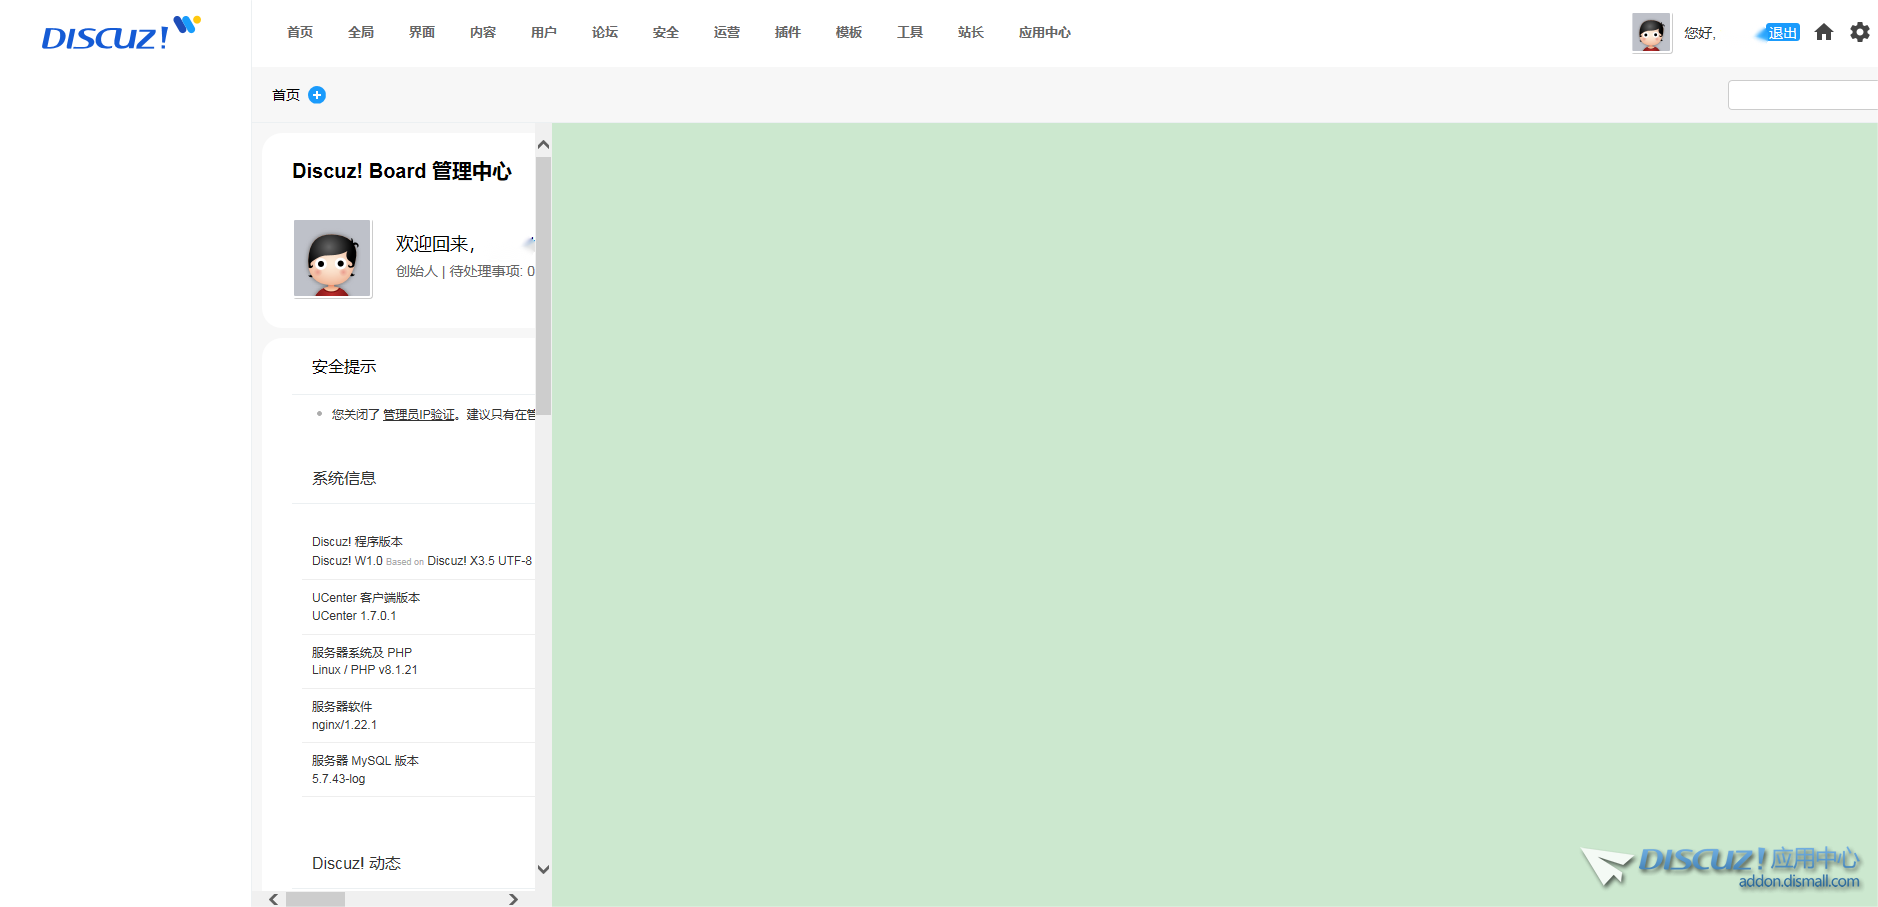
Task: Open the home icon in the header
Action: pos(1824,32)
